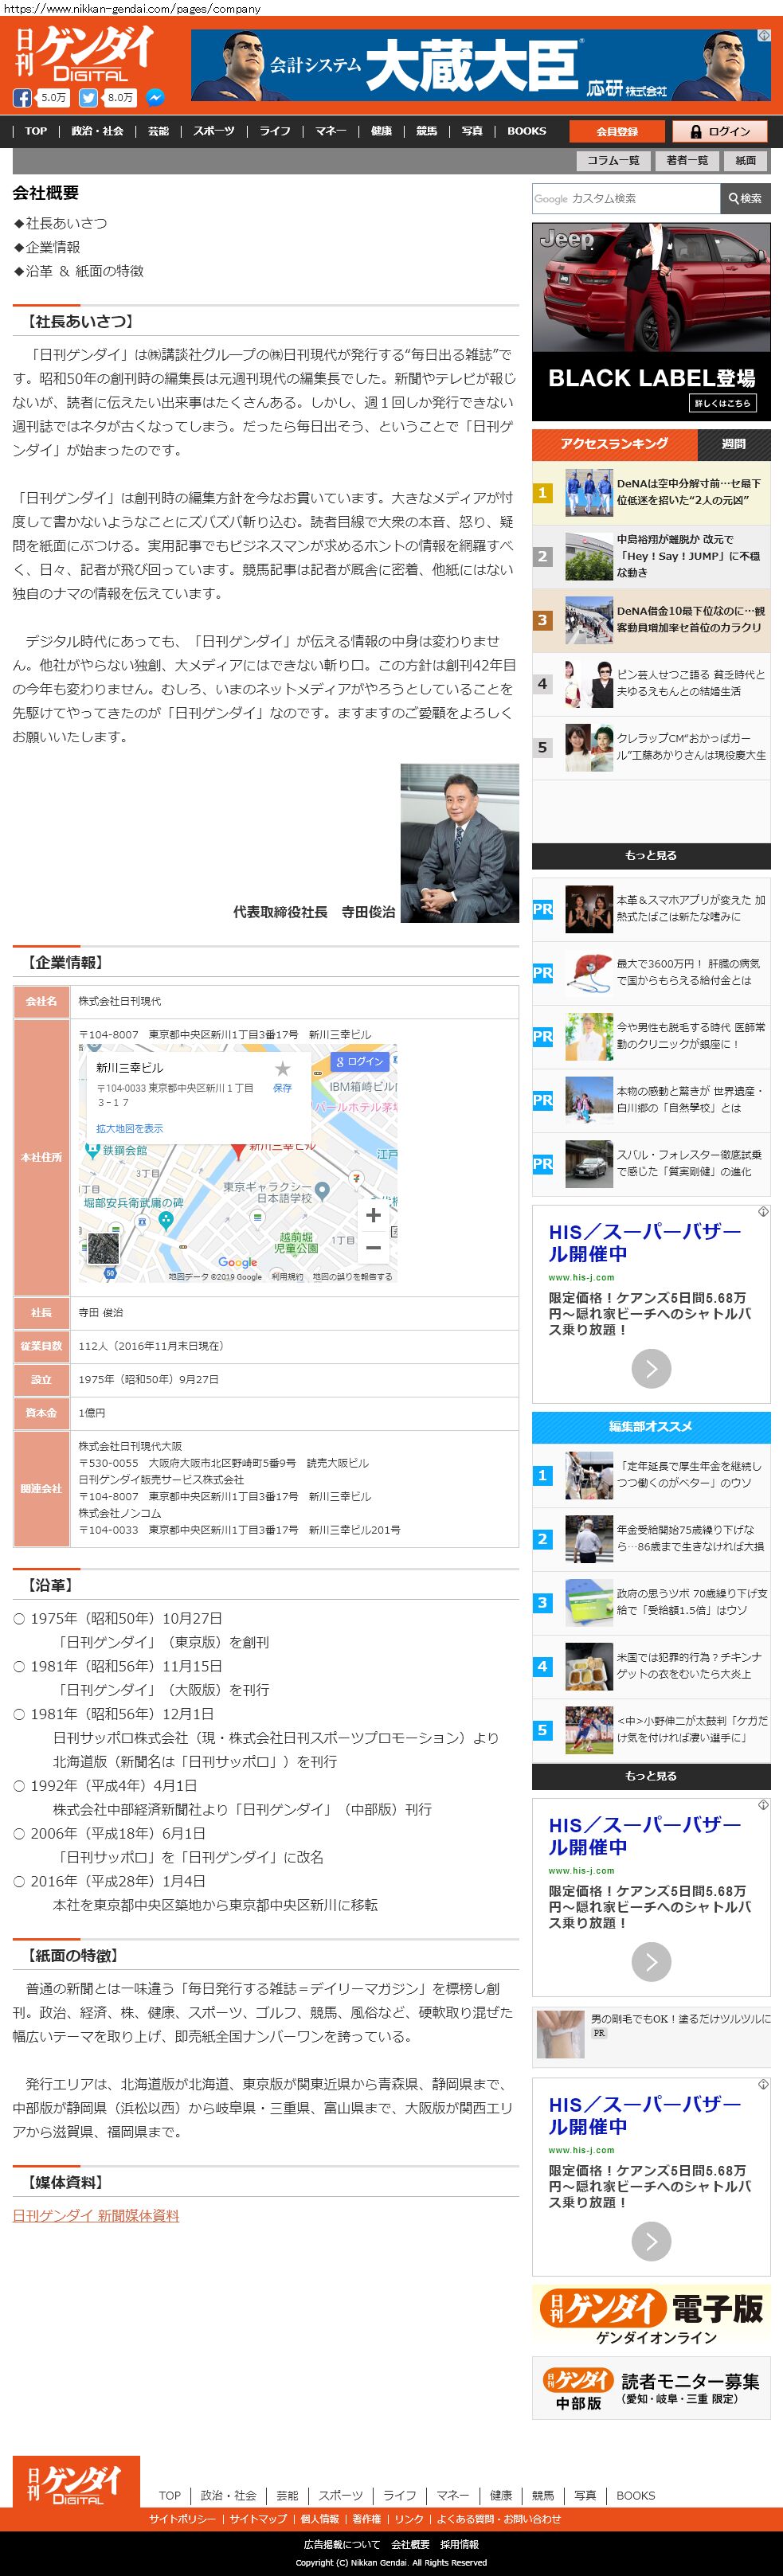Switch map to satellite view thumbnail
This screenshot has height=2576, width=783.
tap(103, 1248)
